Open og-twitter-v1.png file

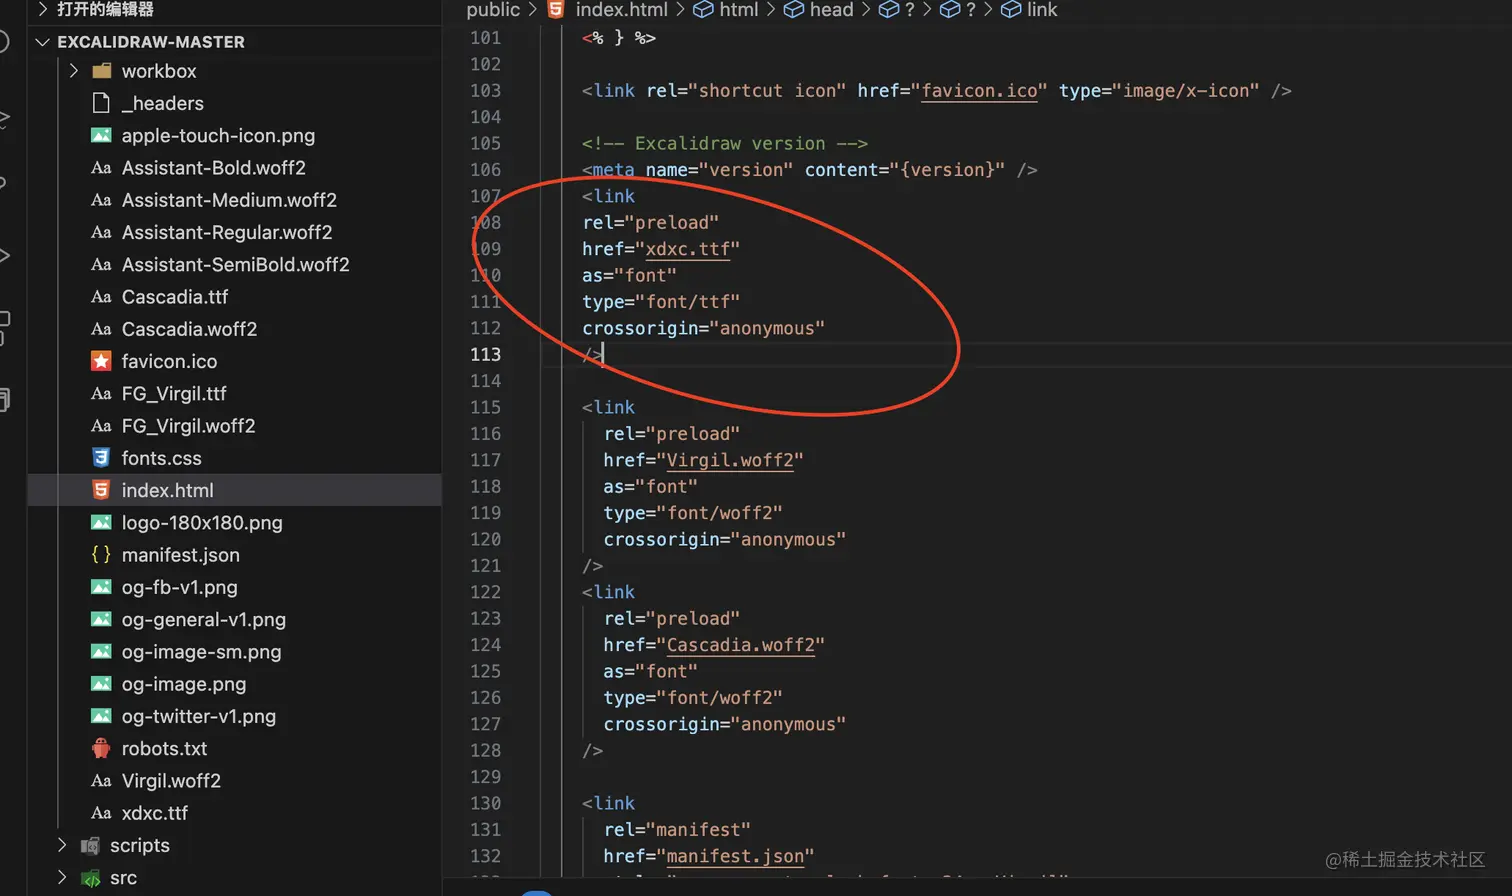tap(199, 716)
